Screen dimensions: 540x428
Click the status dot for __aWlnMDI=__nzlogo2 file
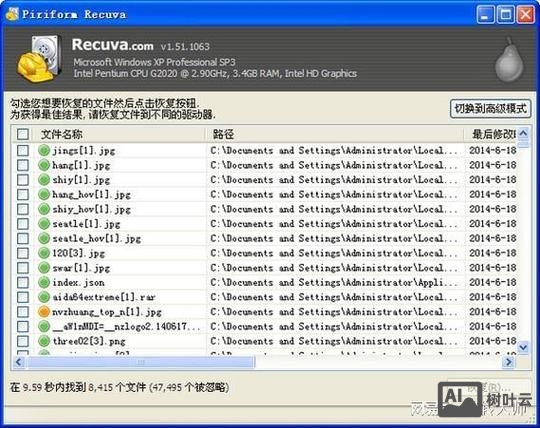(x=44, y=326)
